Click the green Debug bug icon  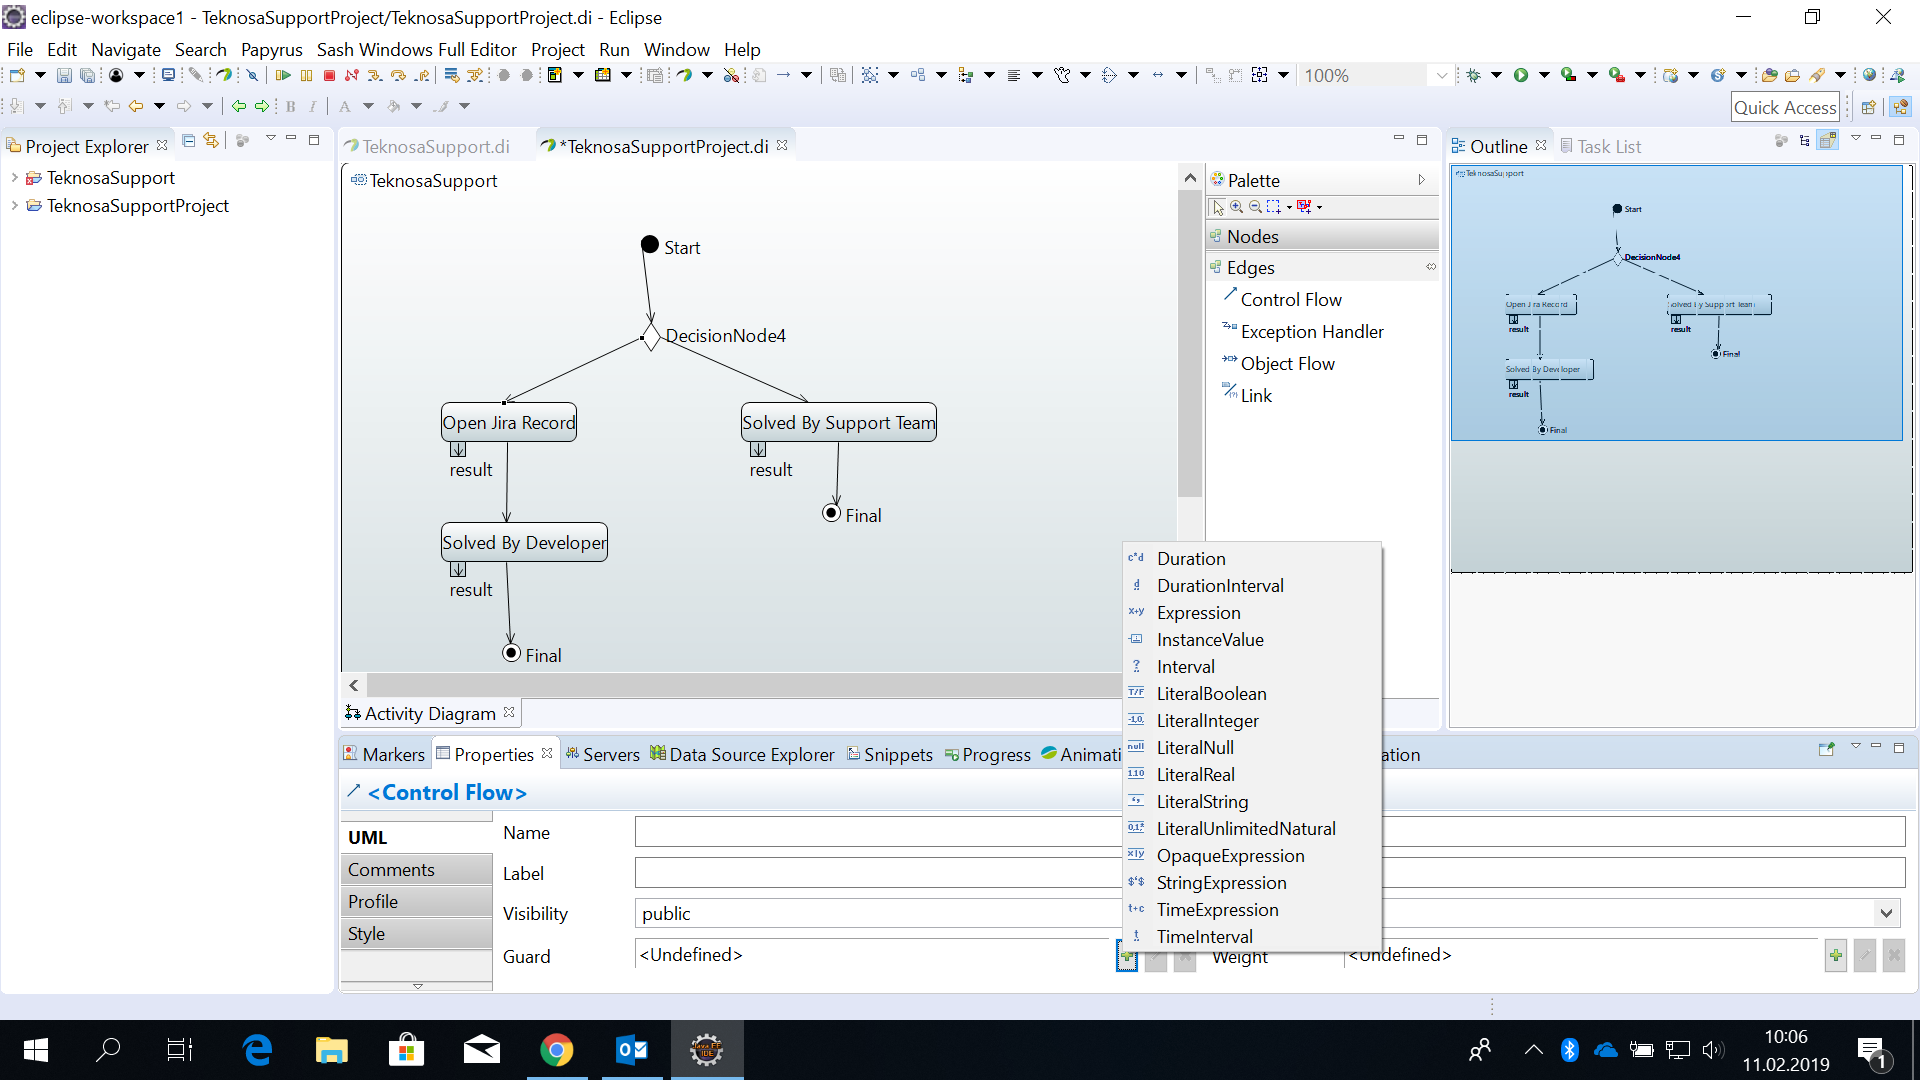[x=1474, y=75]
